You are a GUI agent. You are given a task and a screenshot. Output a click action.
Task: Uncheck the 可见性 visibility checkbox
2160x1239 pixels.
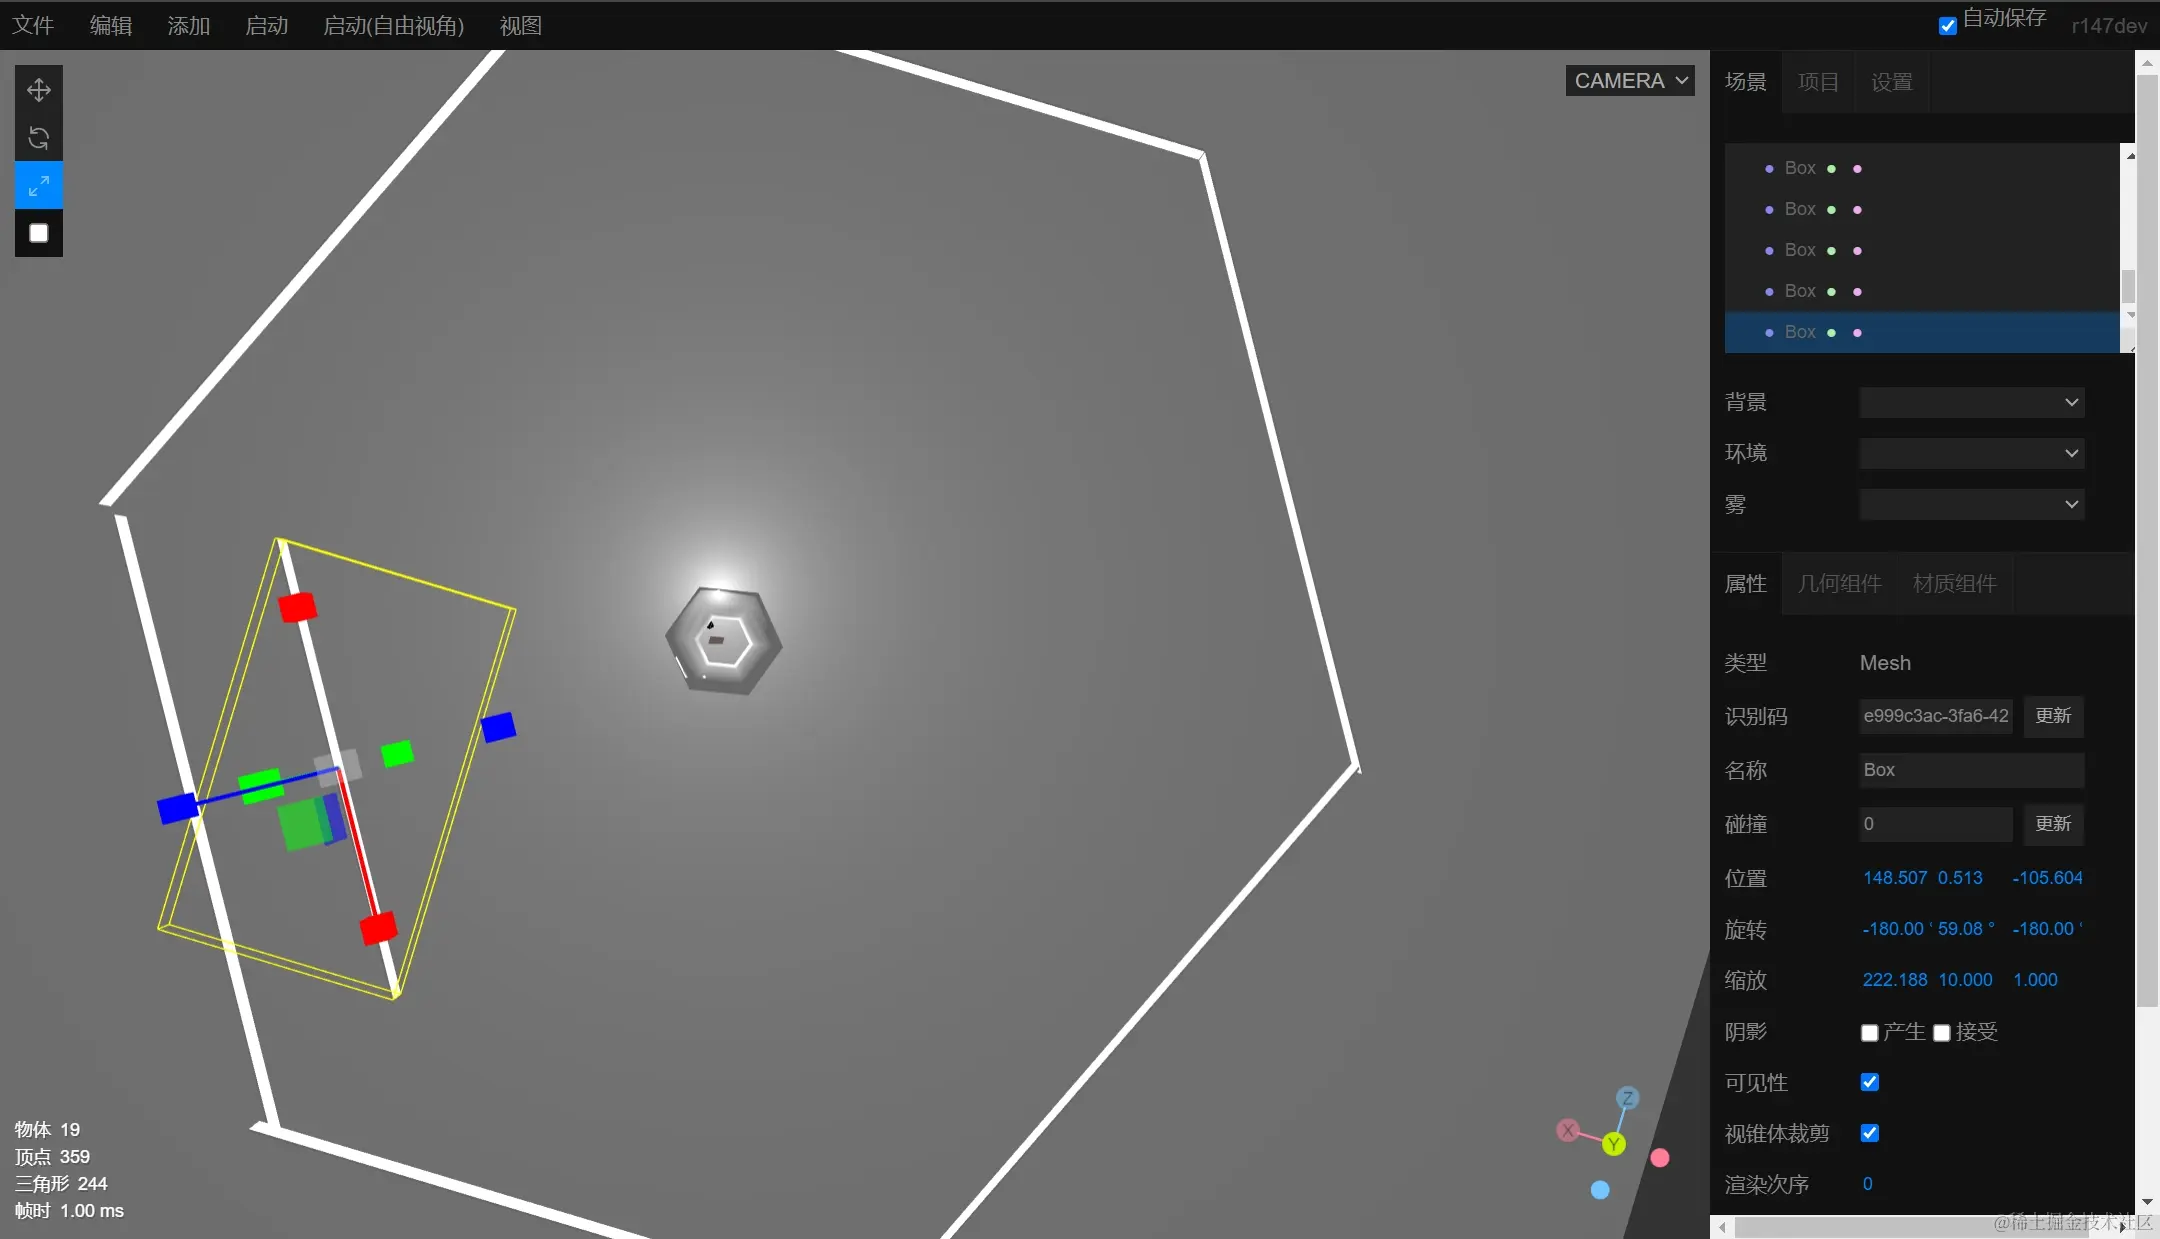coord(1869,1082)
